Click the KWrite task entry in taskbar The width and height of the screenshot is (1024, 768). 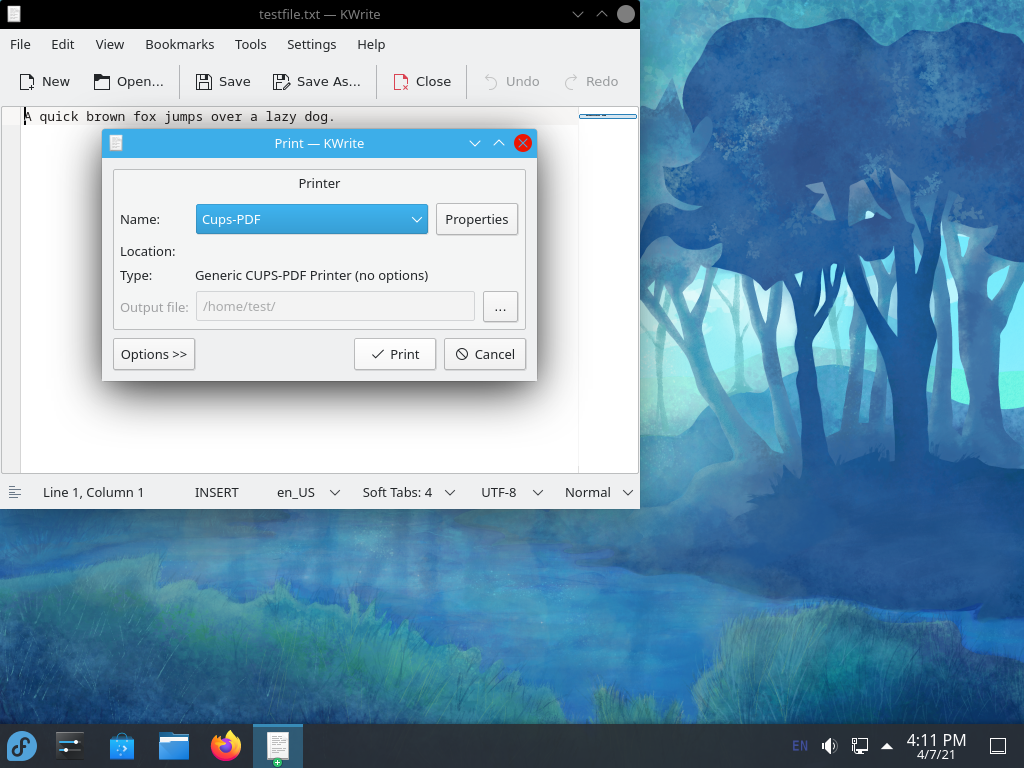pyautogui.click(x=278, y=746)
